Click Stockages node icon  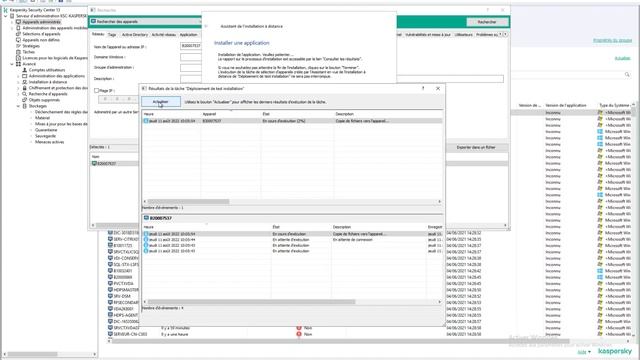24,106
